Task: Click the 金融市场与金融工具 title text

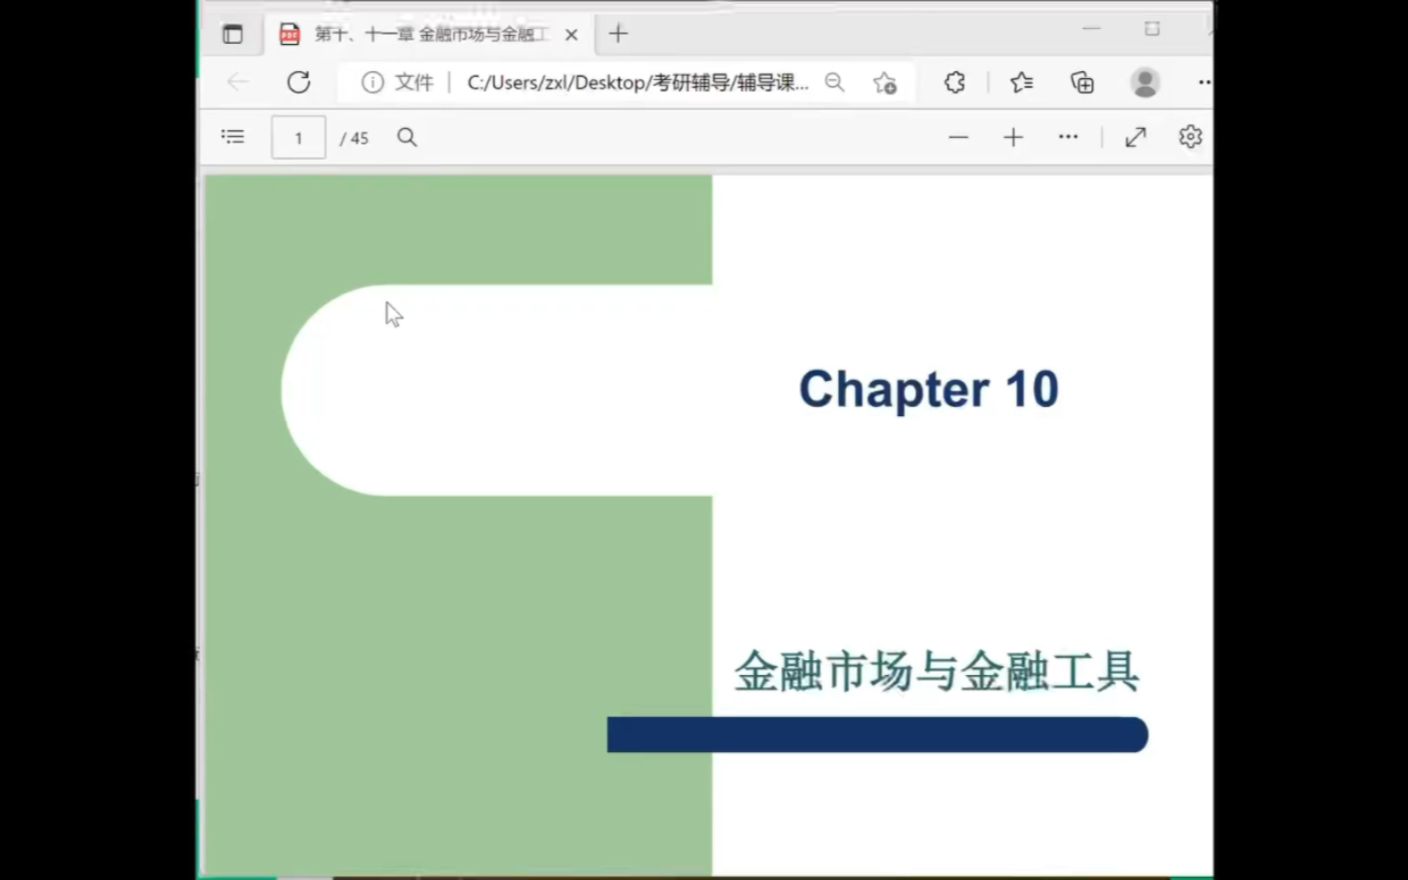Action: pyautogui.click(x=936, y=671)
